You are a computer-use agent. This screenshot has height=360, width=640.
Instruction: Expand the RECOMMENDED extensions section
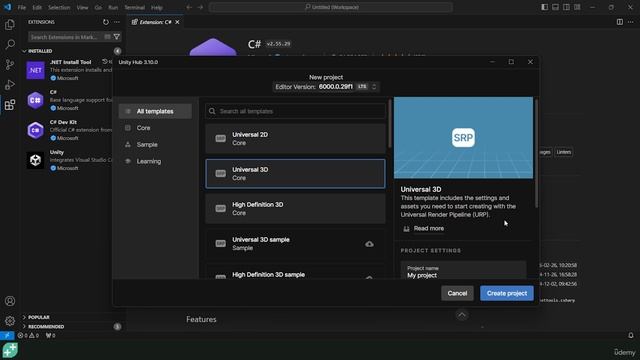coord(46,327)
